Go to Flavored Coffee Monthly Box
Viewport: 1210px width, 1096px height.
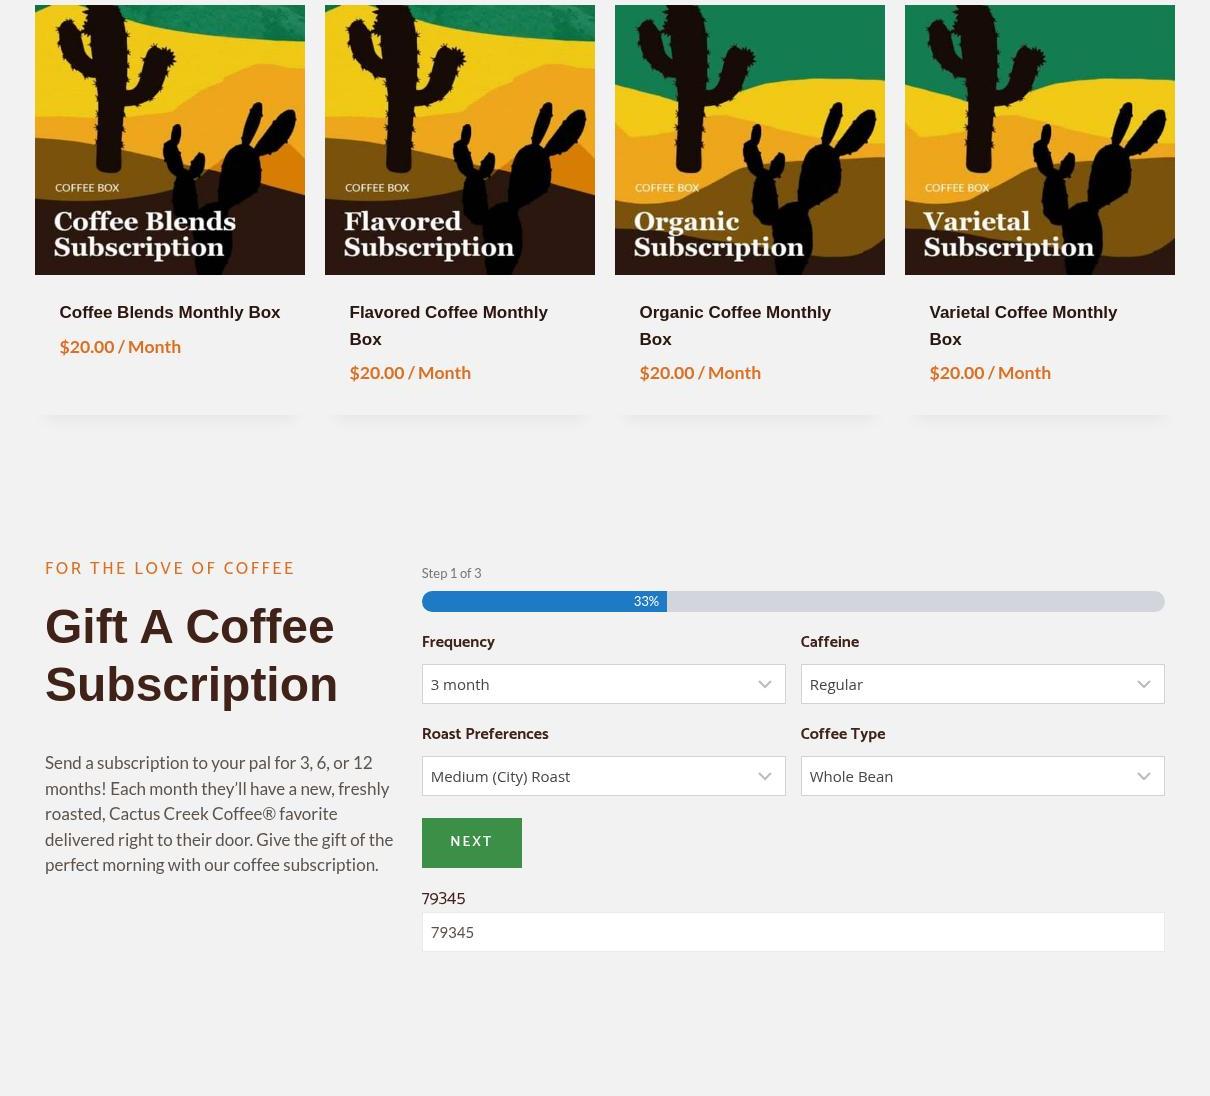coord(448,325)
